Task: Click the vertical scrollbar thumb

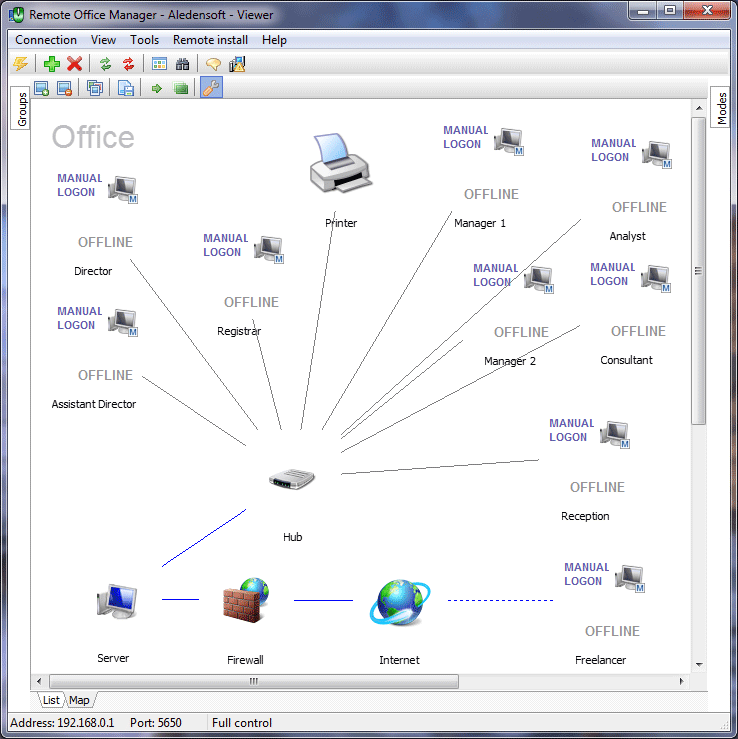Action: [698, 271]
